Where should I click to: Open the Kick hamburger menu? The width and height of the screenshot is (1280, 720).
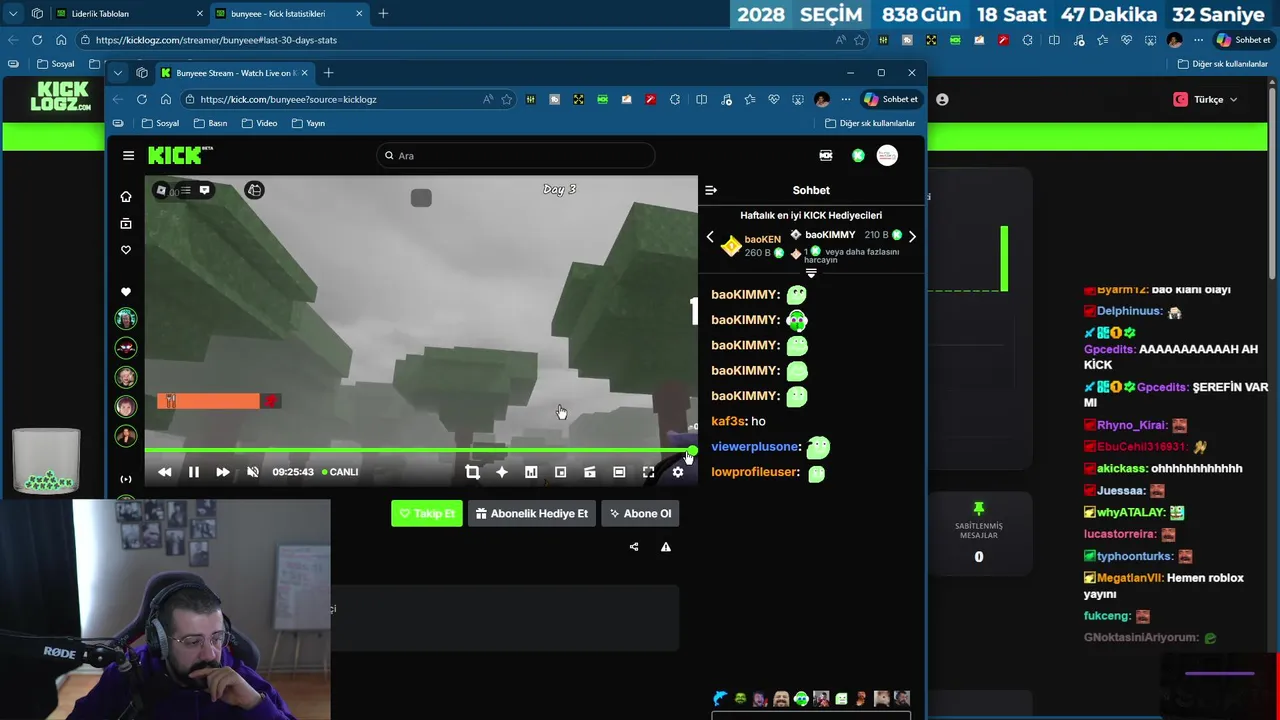[128, 155]
